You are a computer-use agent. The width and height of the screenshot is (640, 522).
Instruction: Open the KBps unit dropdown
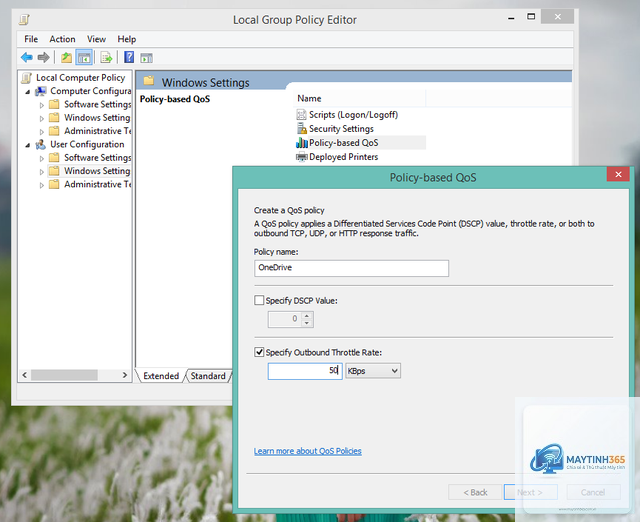373,371
